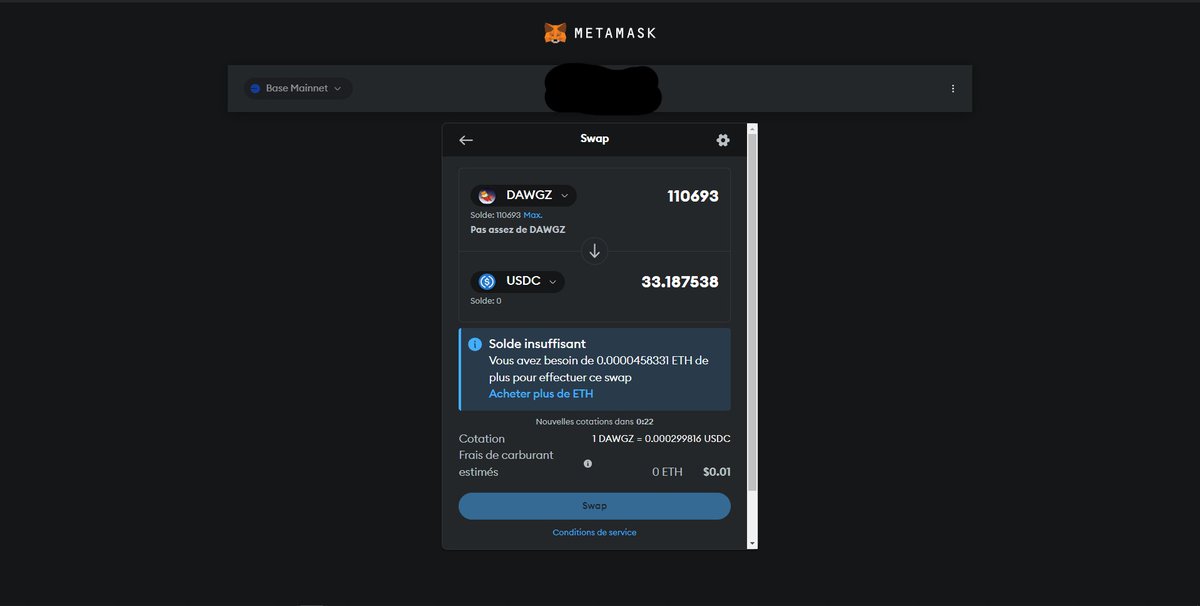
Task: Click the Solde insuffisant heading
Action: pyautogui.click(x=537, y=344)
